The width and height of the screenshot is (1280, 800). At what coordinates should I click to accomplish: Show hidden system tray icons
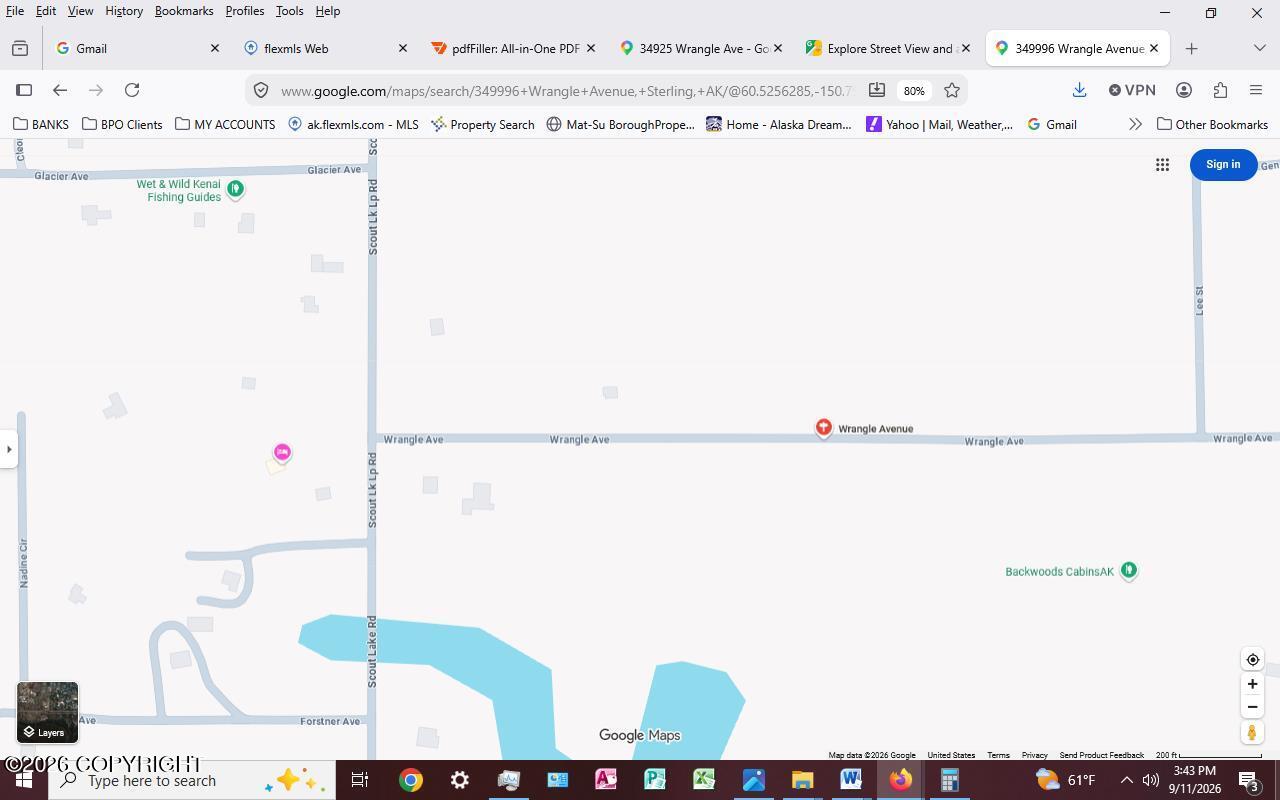tap(1126, 780)
